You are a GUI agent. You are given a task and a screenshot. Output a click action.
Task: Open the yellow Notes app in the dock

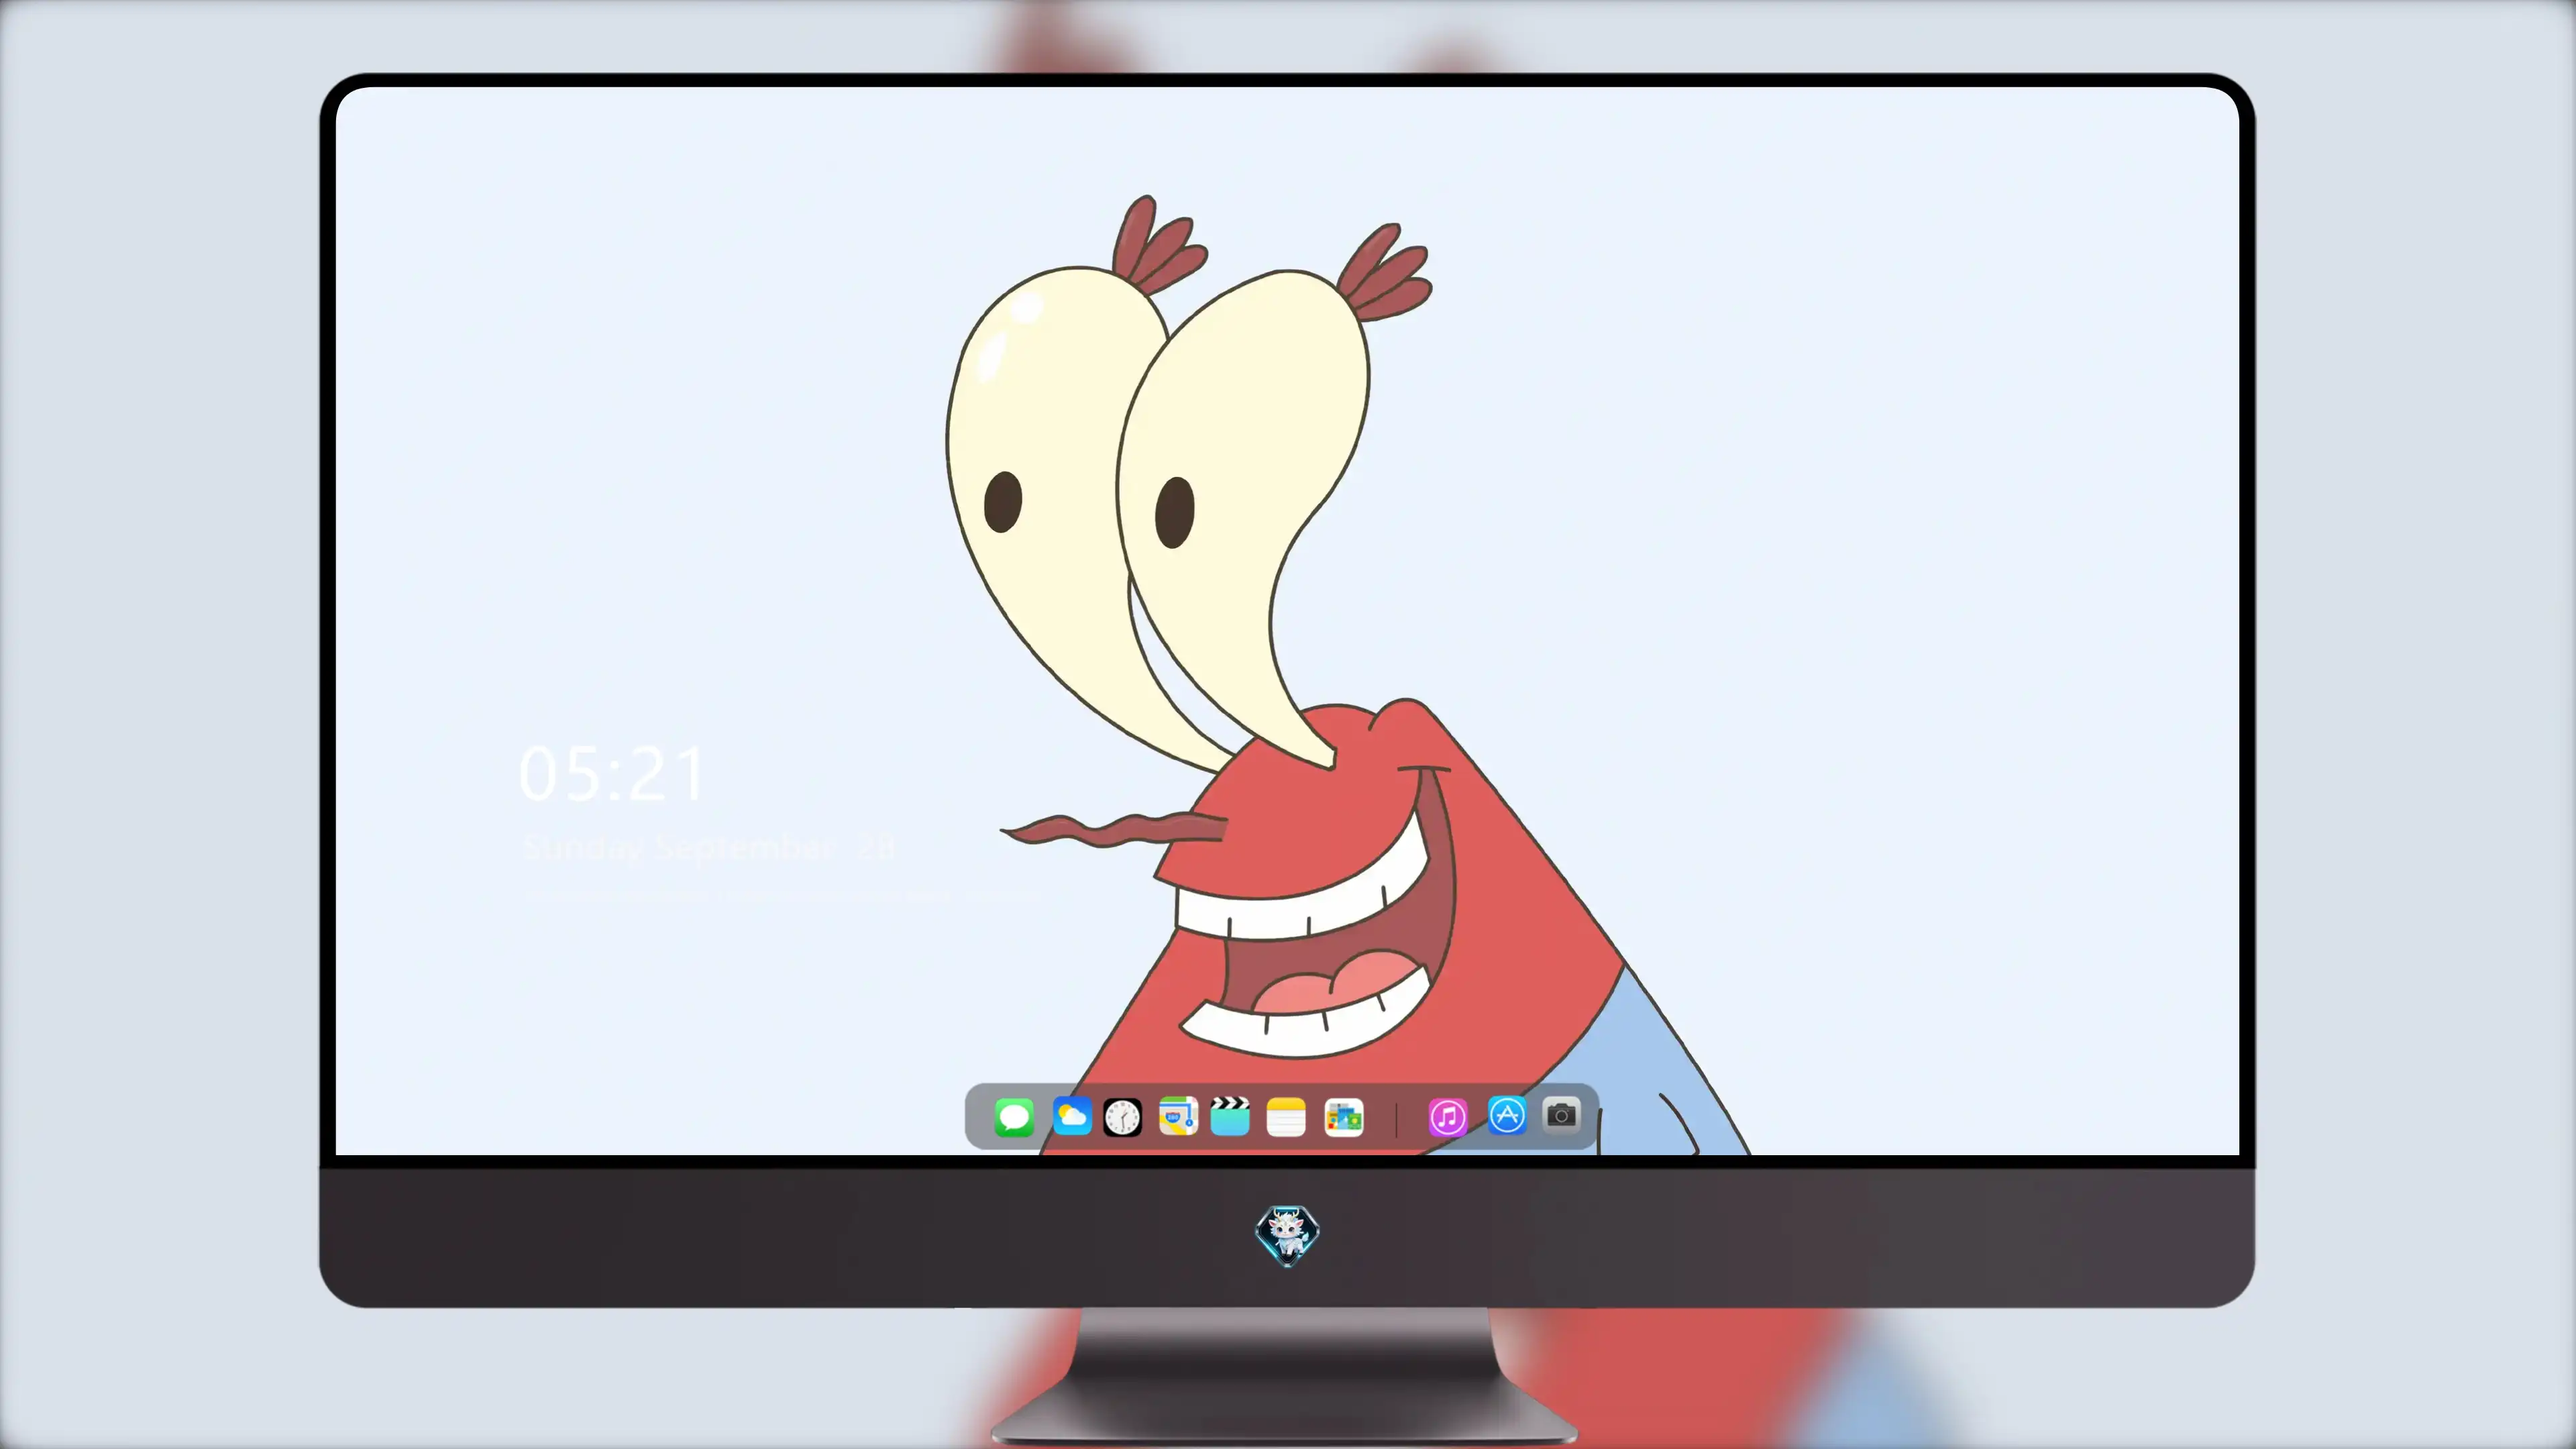1286,1117
